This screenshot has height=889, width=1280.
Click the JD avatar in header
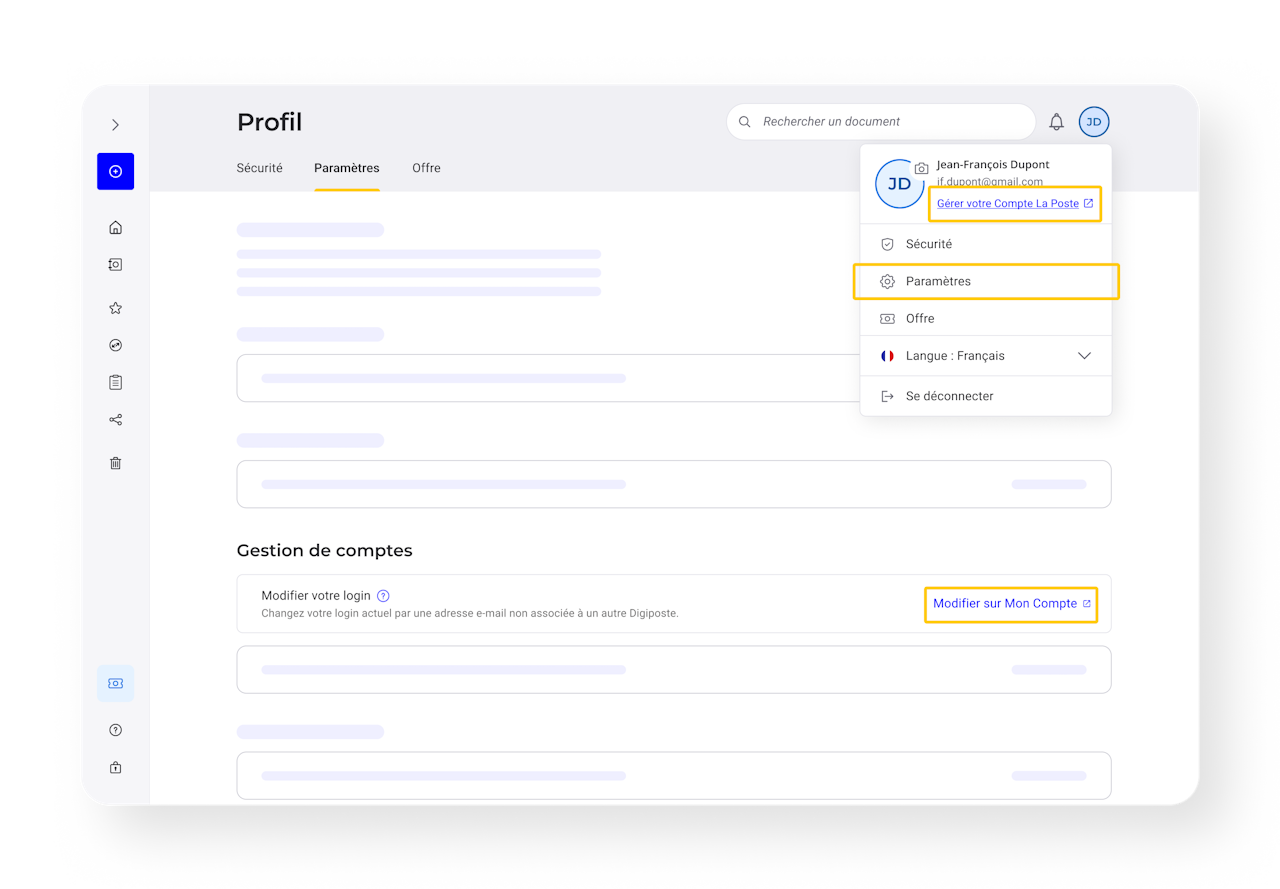point(1094,122)
